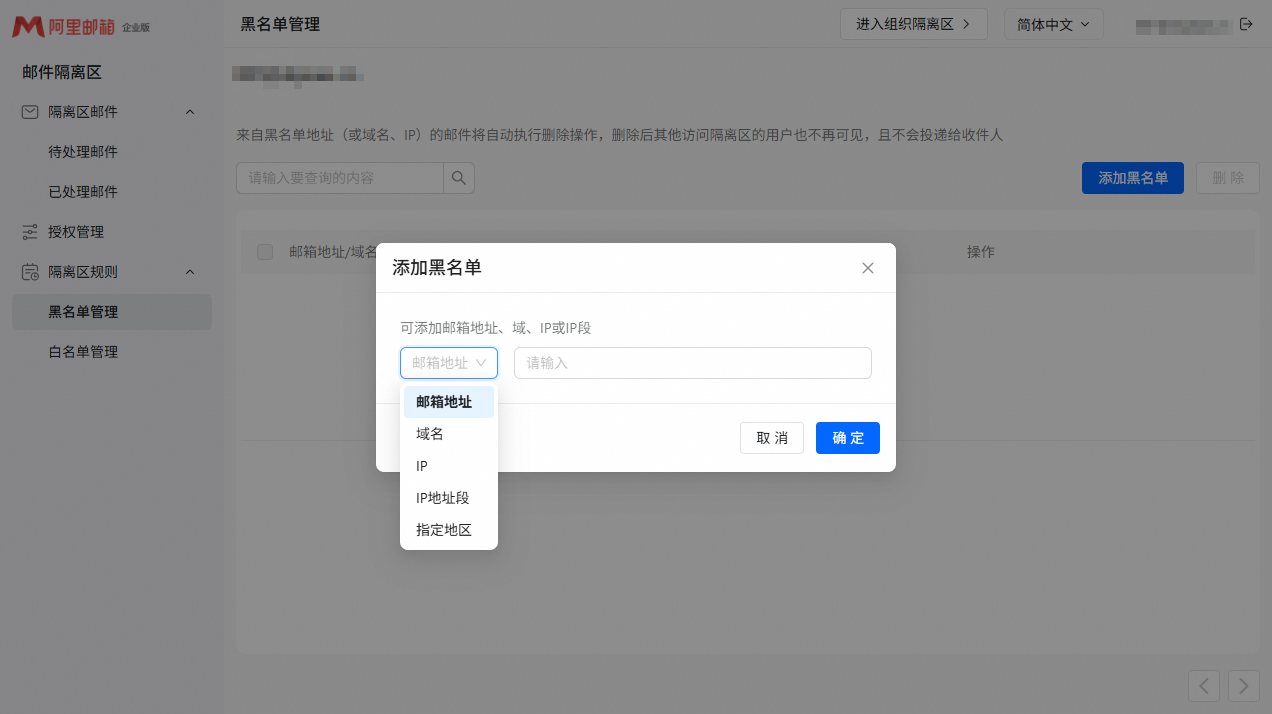Select 指定地区 option in dropdown list
Viewport: 1272px width, 714px height.
pos(449,530)
